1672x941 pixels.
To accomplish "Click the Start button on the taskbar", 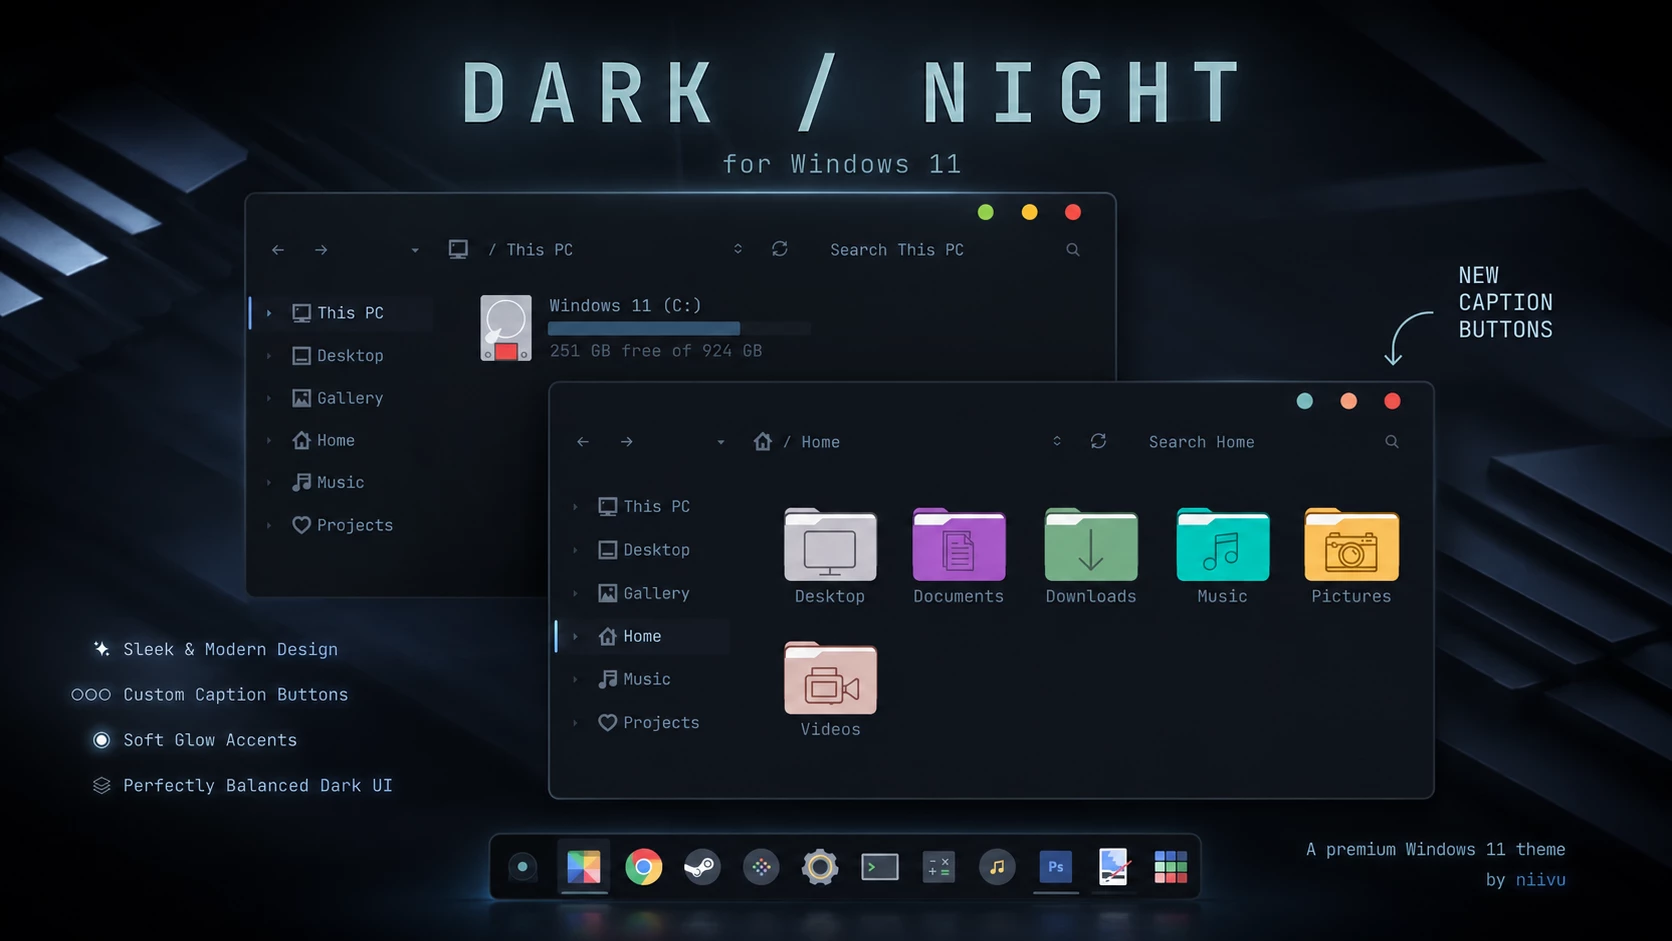I will coord(522,867).
